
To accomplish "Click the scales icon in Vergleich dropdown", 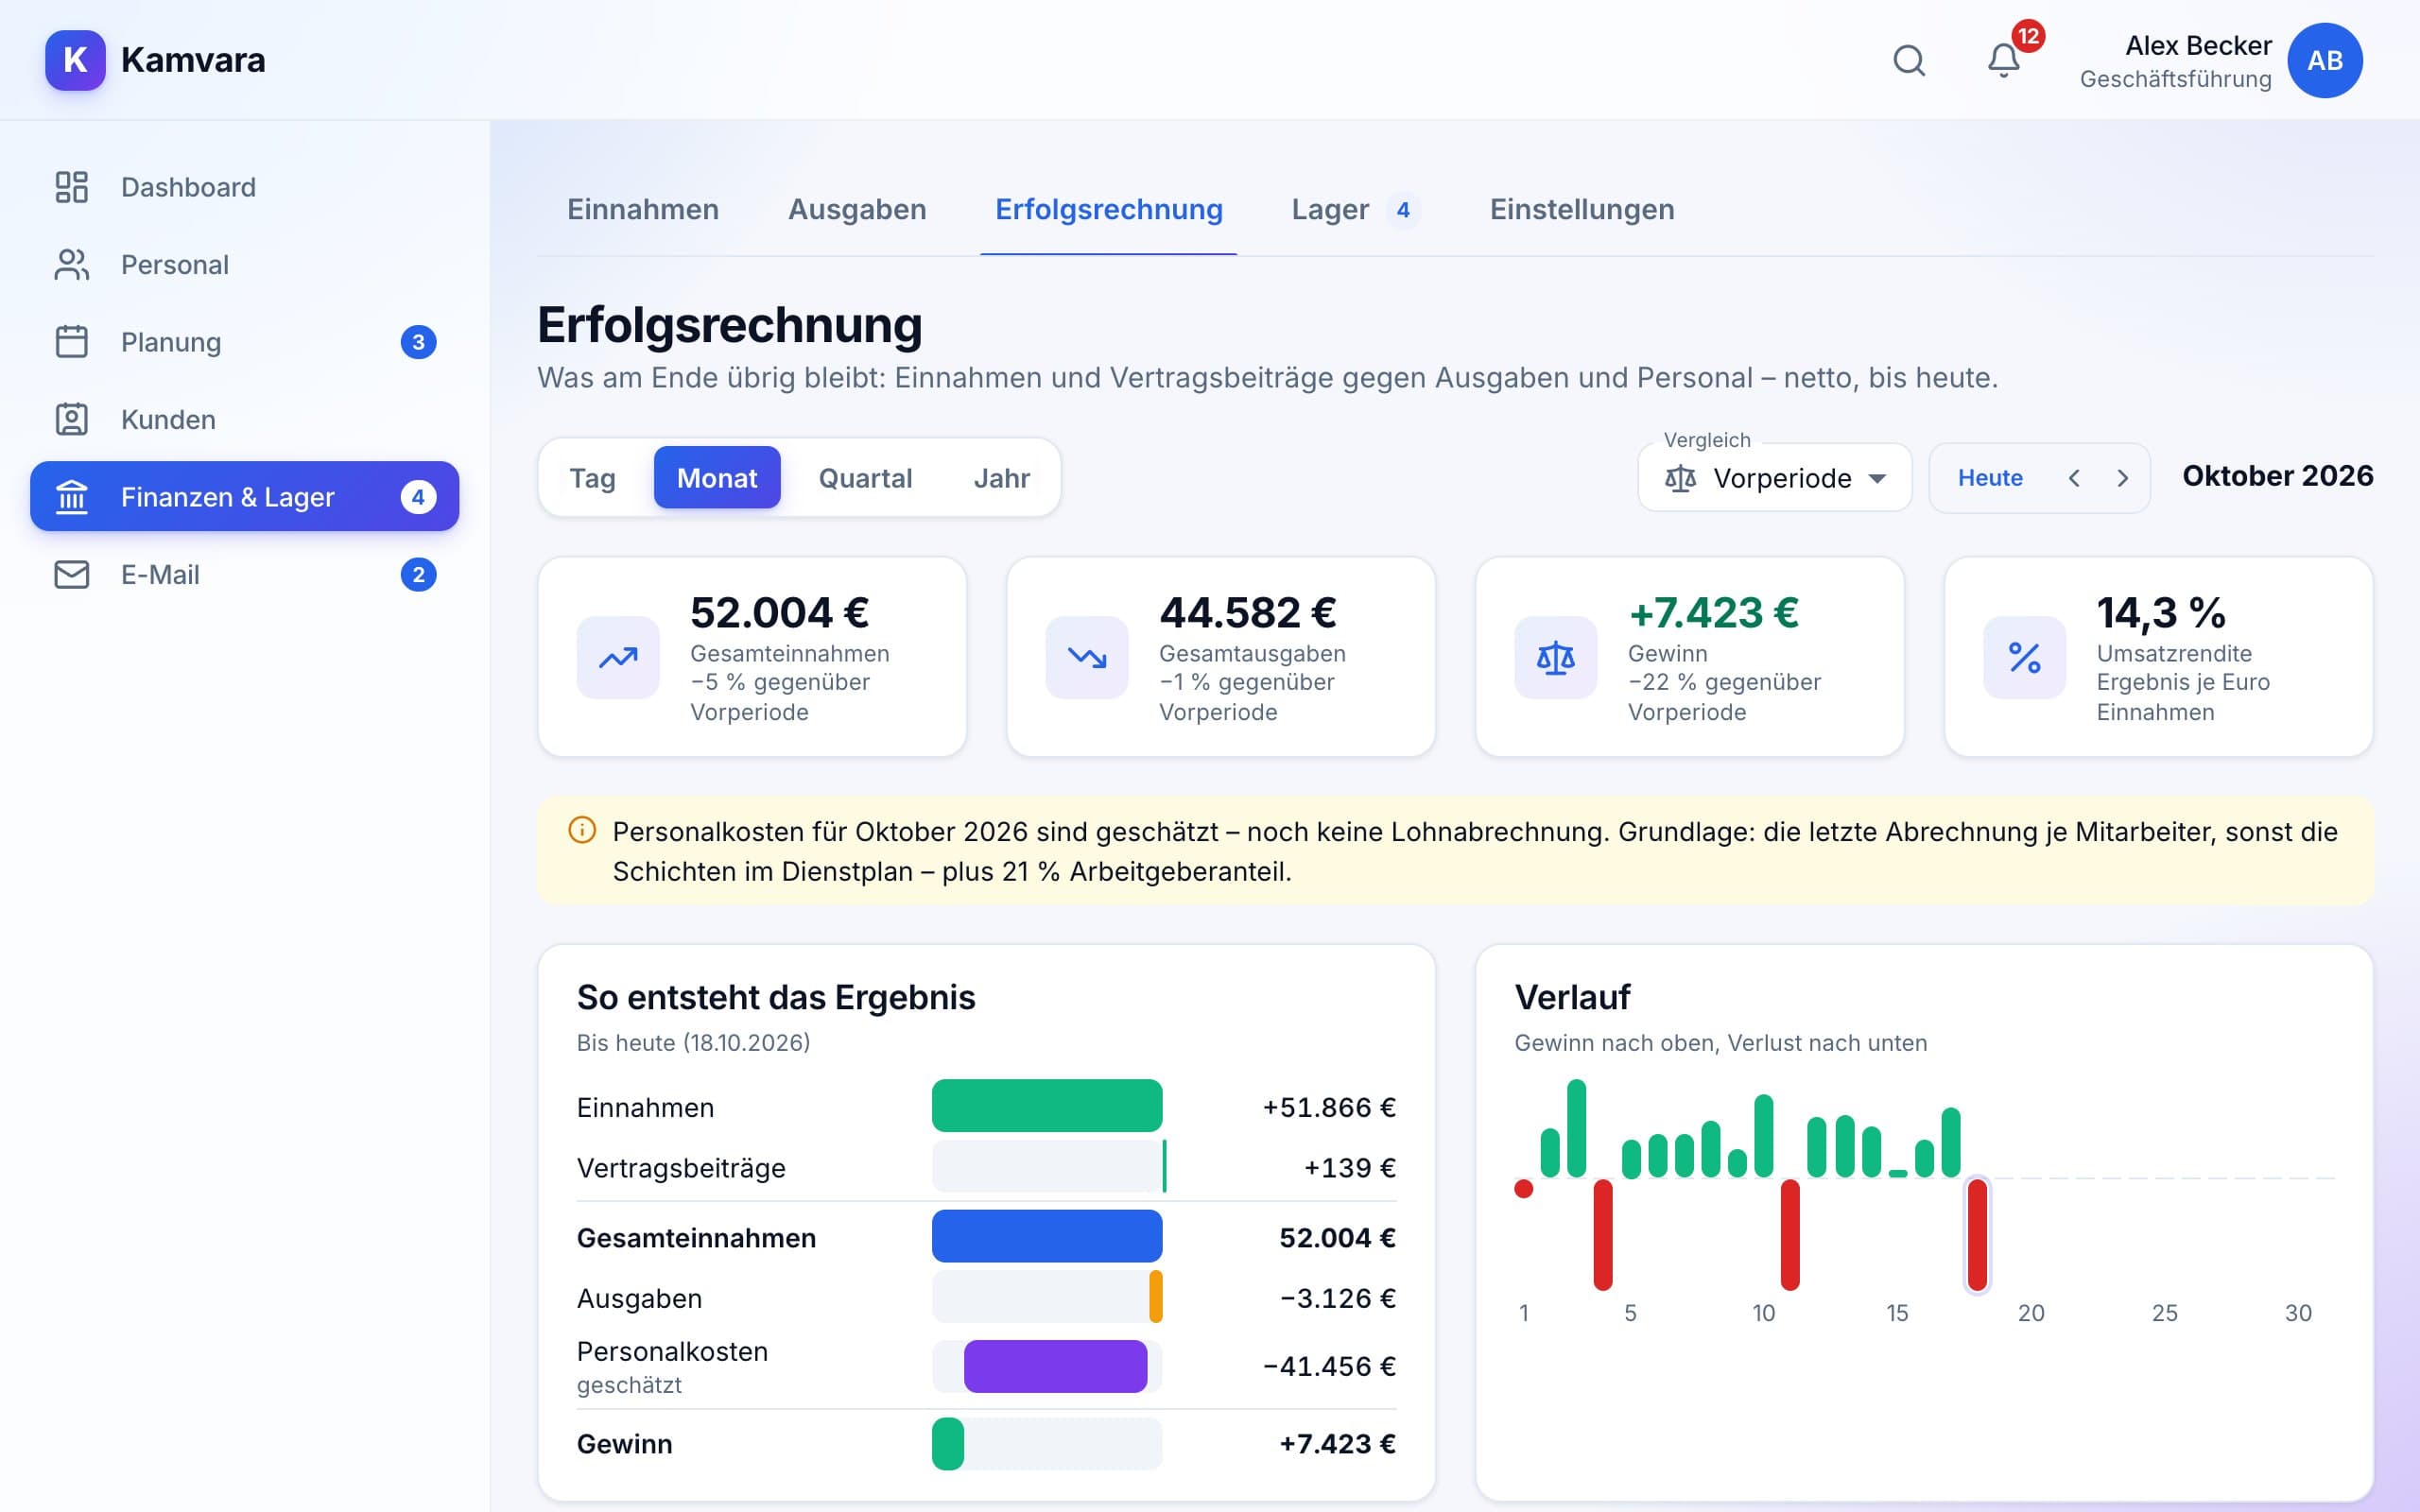I will [x=1680, y=478].
